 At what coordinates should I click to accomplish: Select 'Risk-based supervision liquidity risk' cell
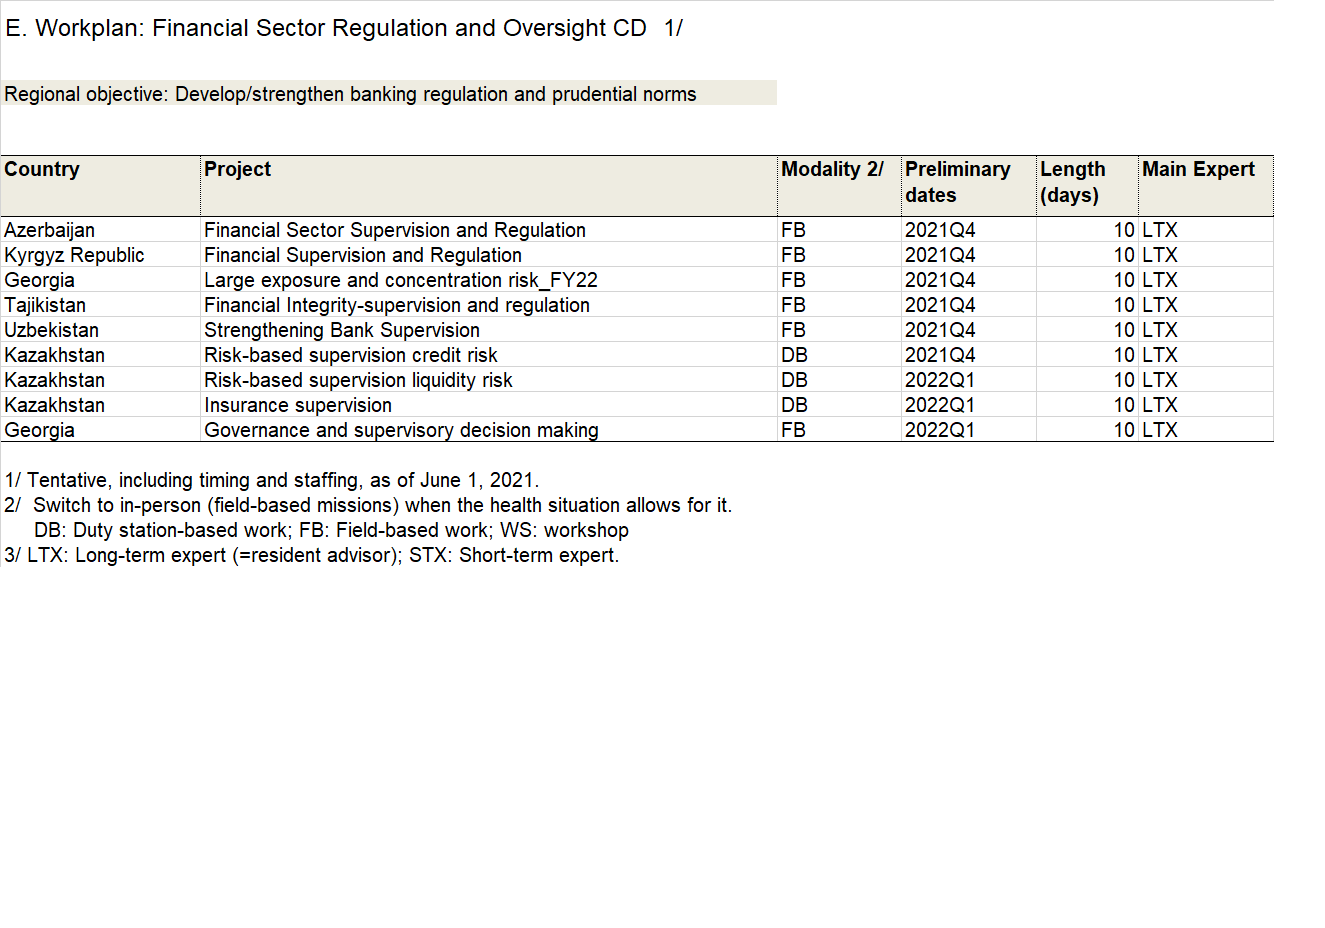pyautogui.click(x=358, y=380)
